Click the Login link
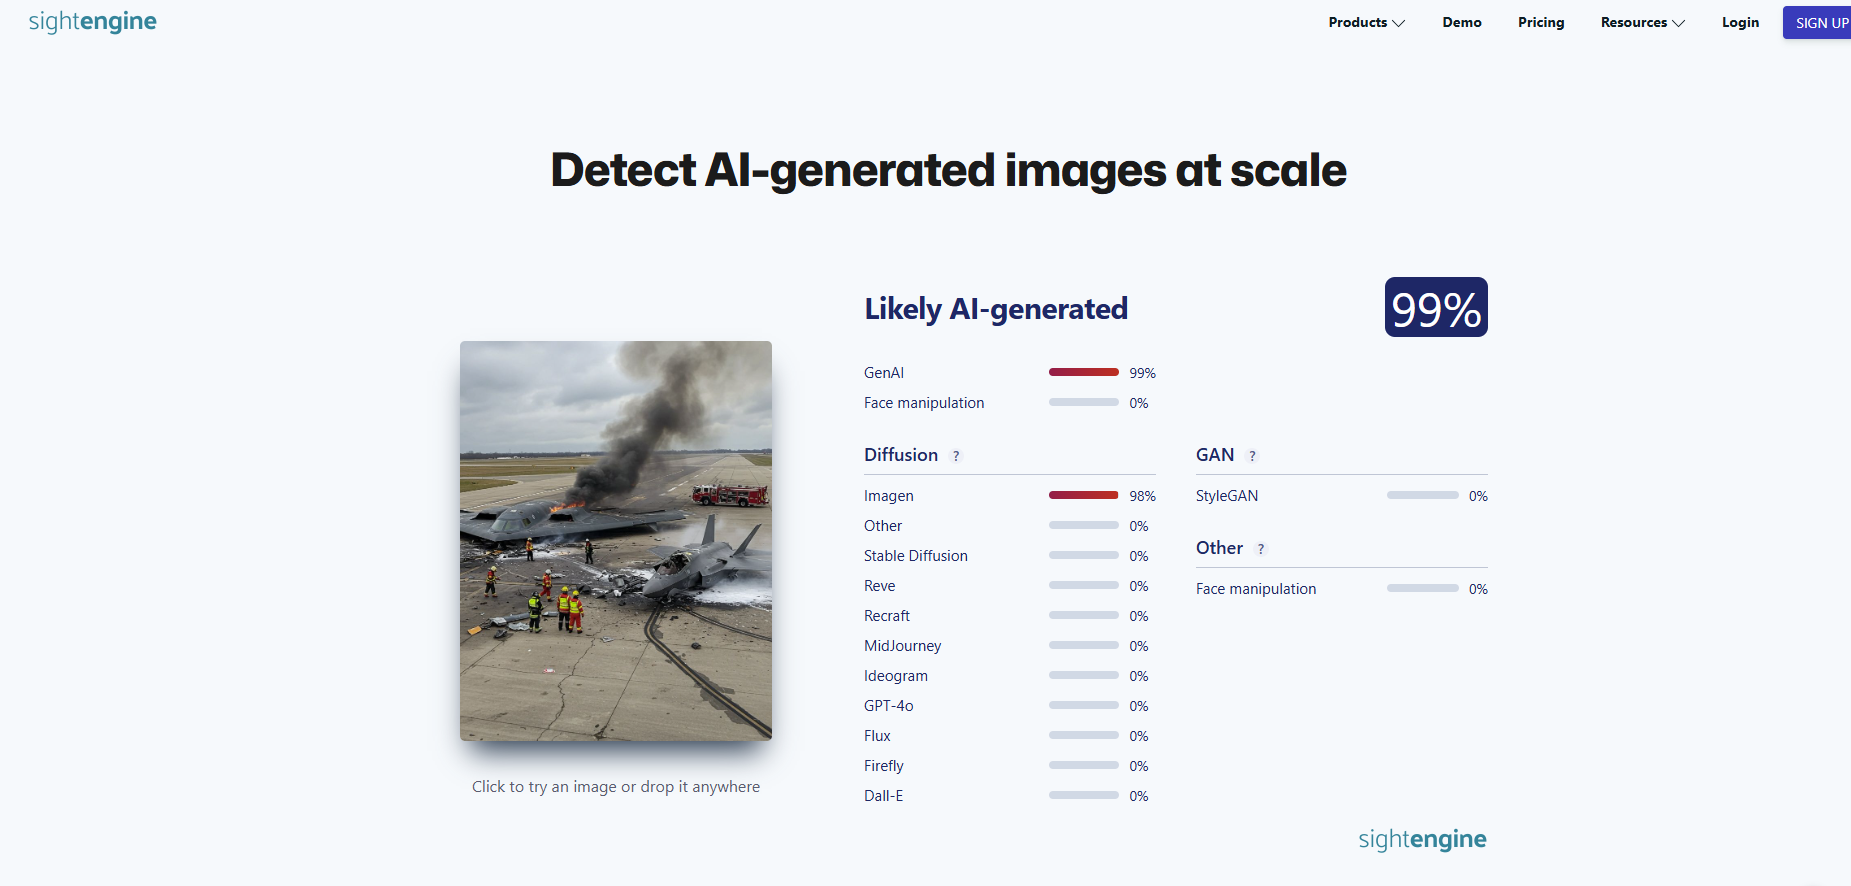Screen dimensions: 1851x886 [x=1740, y=22]
